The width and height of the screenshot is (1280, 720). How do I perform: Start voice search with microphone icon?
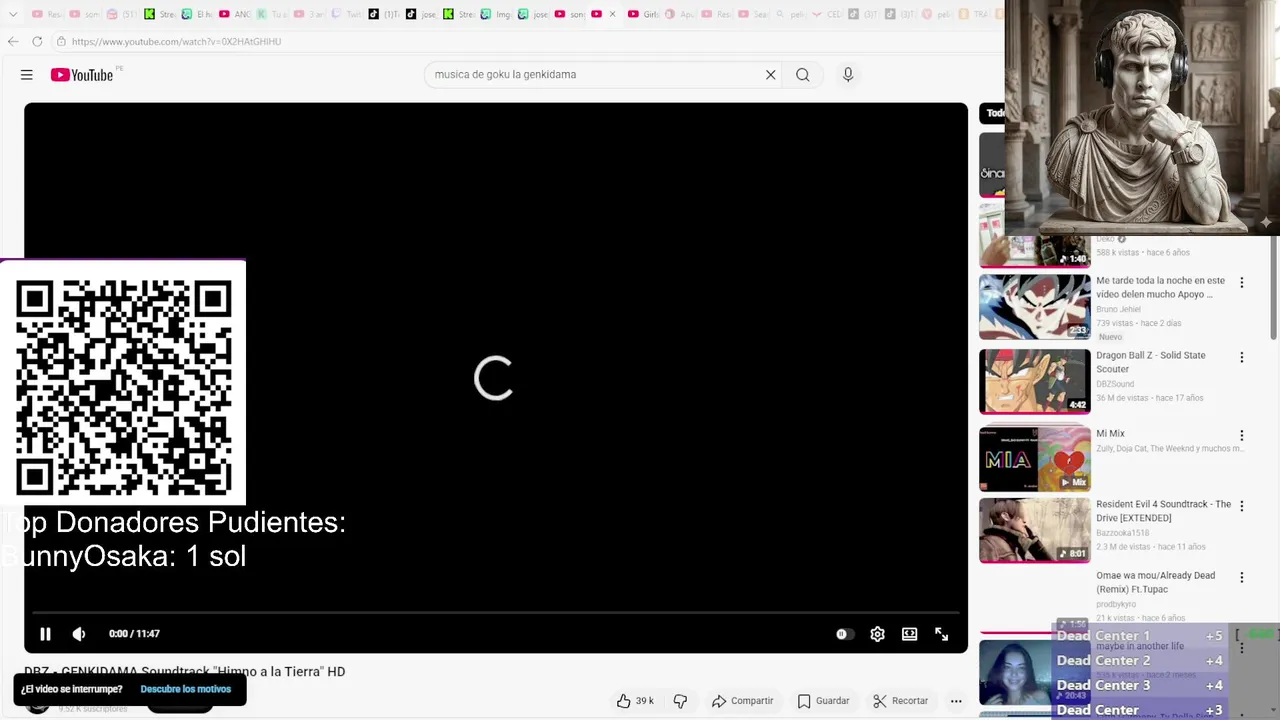coord(848,75)
